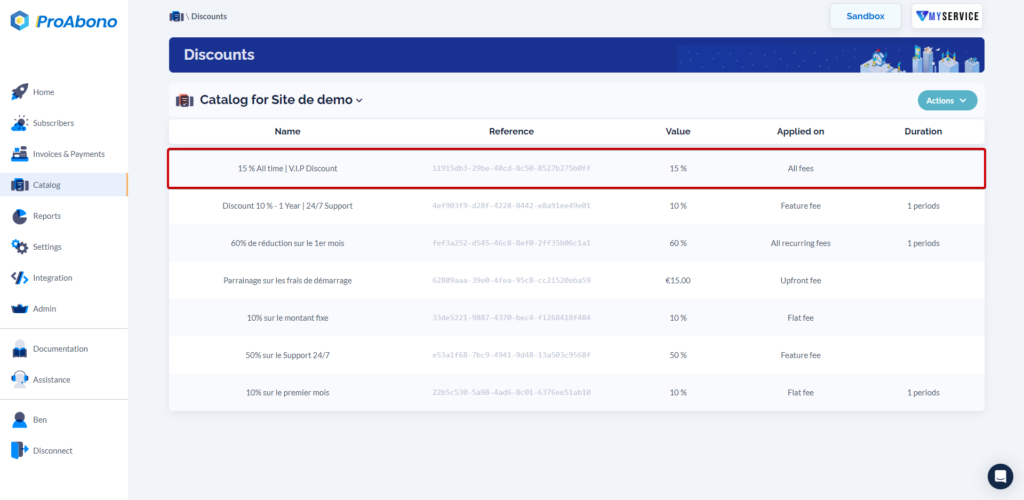Click reference starting with fef3a252

[511, 243]
